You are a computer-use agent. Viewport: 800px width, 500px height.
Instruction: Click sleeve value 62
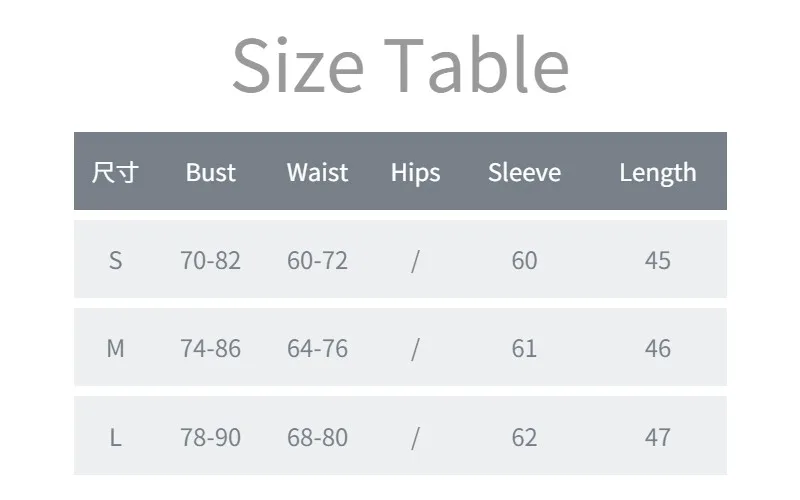point(524,437)
